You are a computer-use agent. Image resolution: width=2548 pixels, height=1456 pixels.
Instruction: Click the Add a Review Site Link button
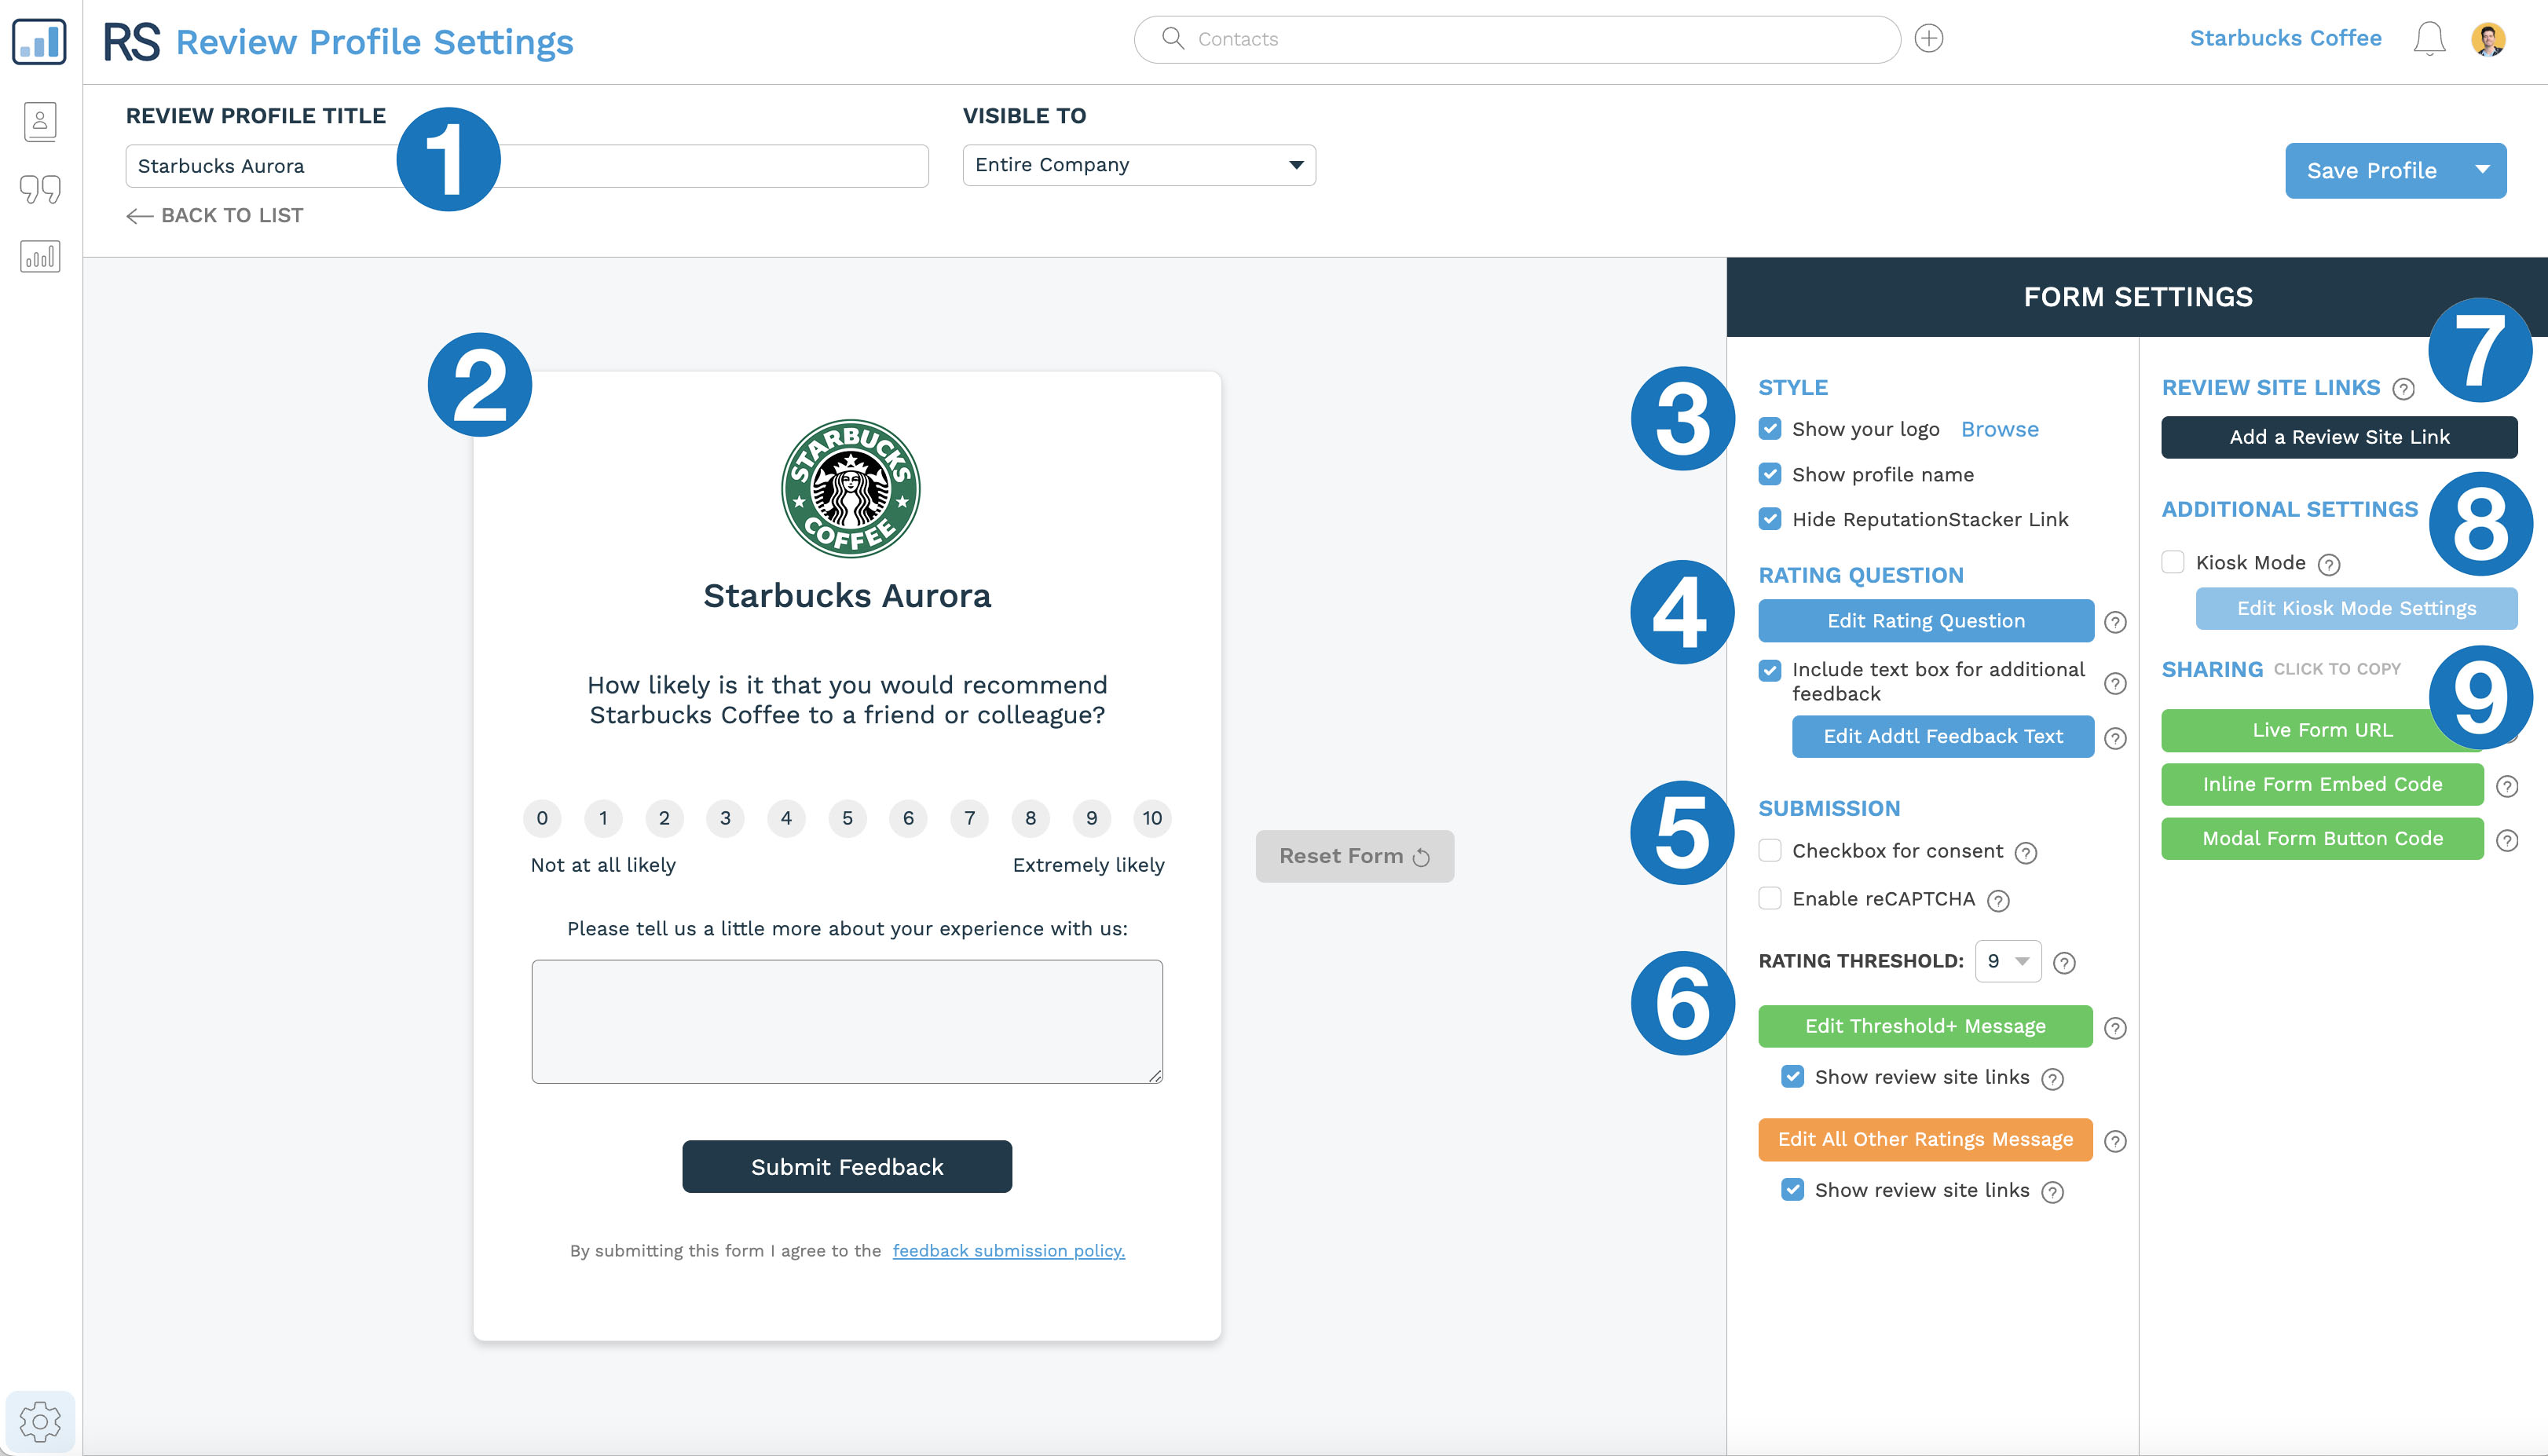pos(2339,437)
